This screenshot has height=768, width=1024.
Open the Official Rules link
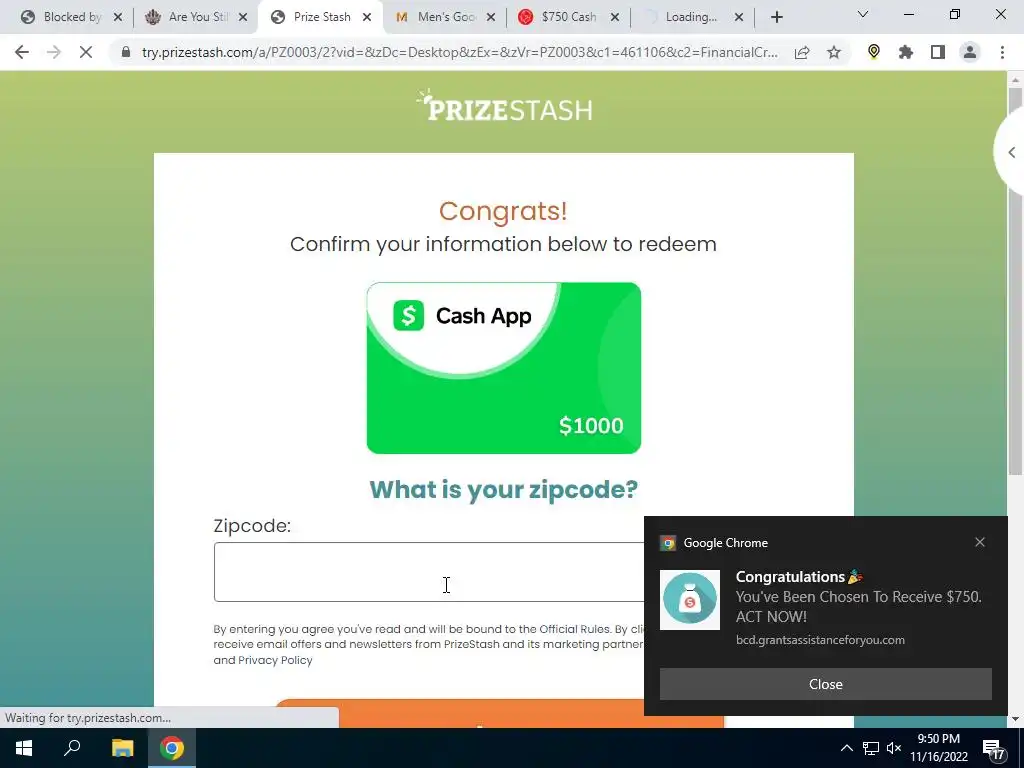(x=575, y=629)
